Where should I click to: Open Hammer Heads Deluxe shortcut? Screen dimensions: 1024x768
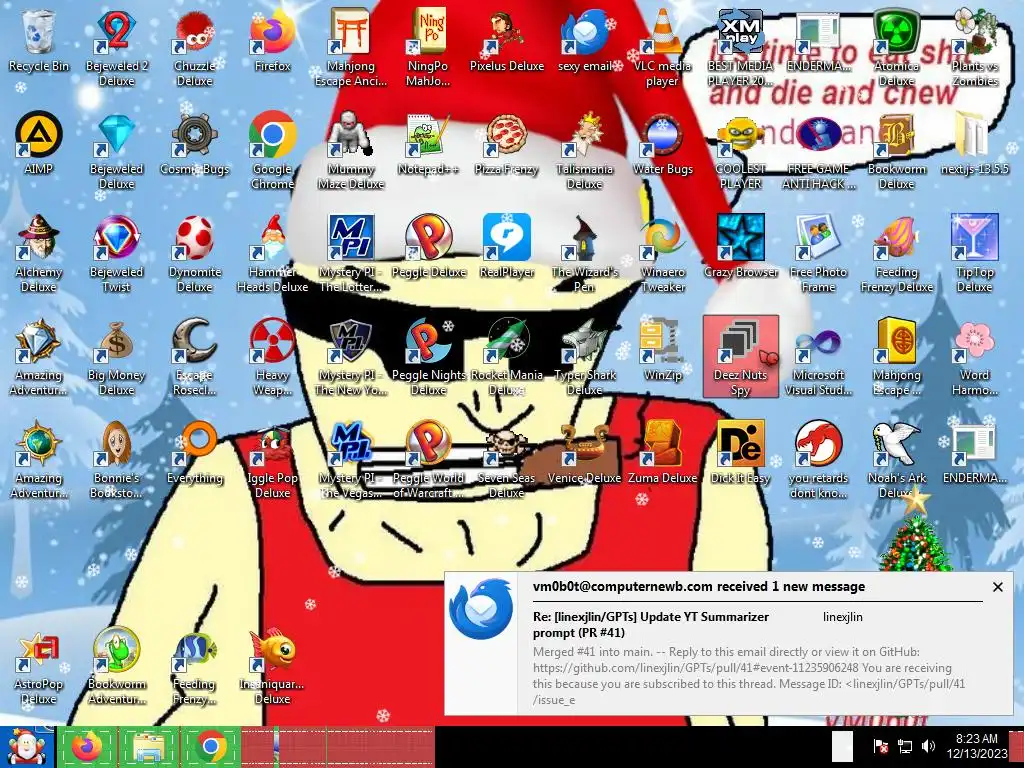[x=272, y=253]
